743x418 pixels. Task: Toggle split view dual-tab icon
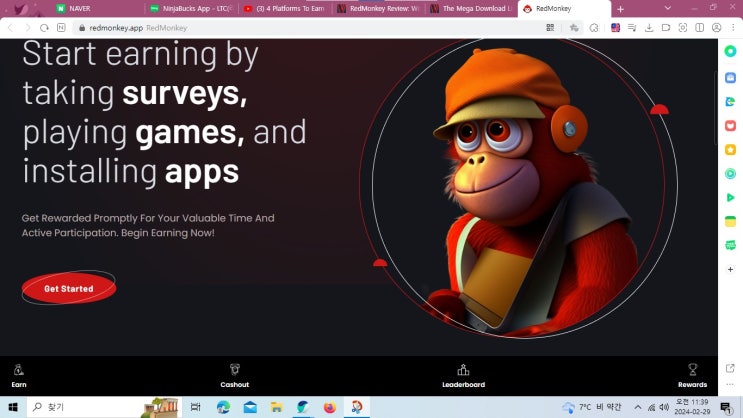tap(699, 28)
